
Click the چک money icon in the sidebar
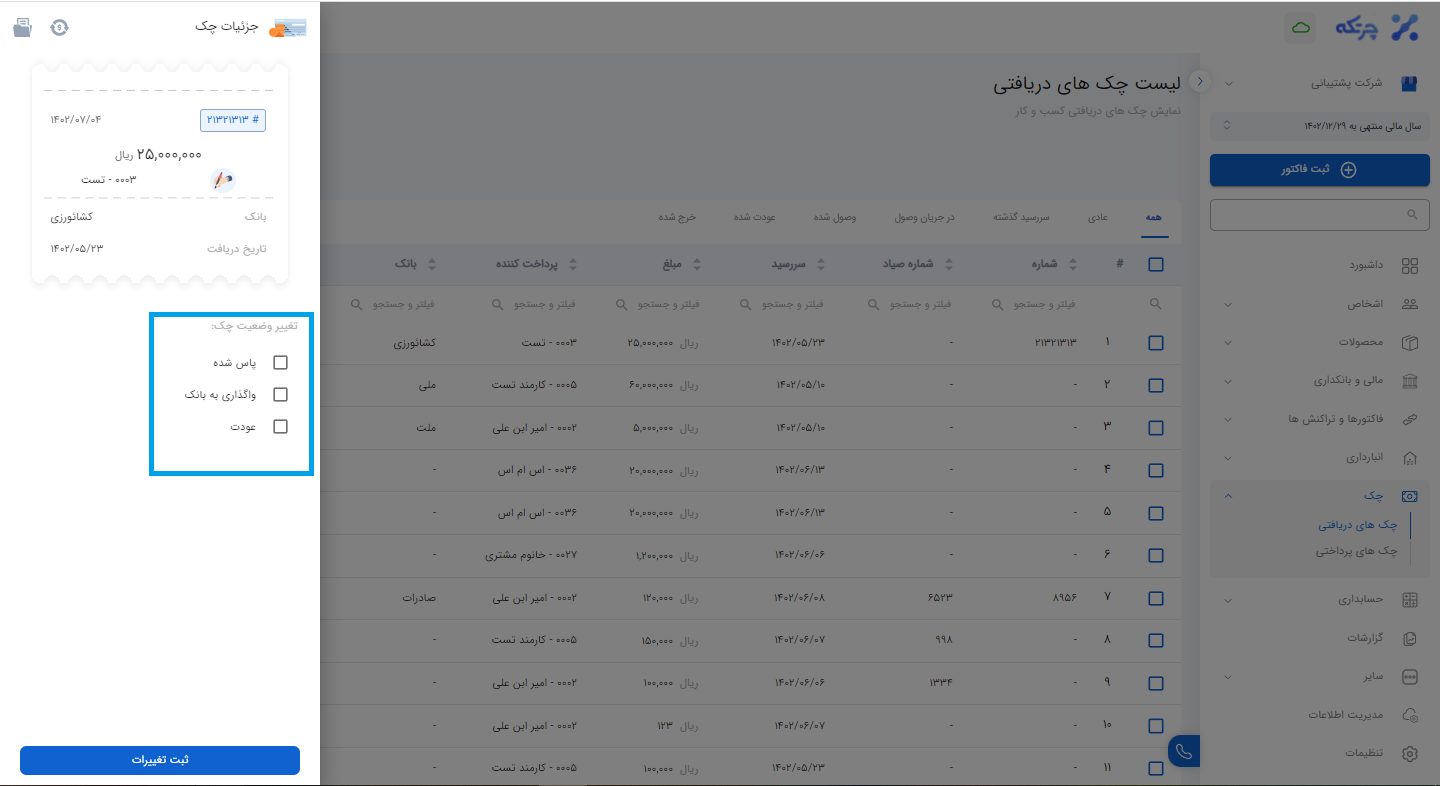coord(1410,496)
